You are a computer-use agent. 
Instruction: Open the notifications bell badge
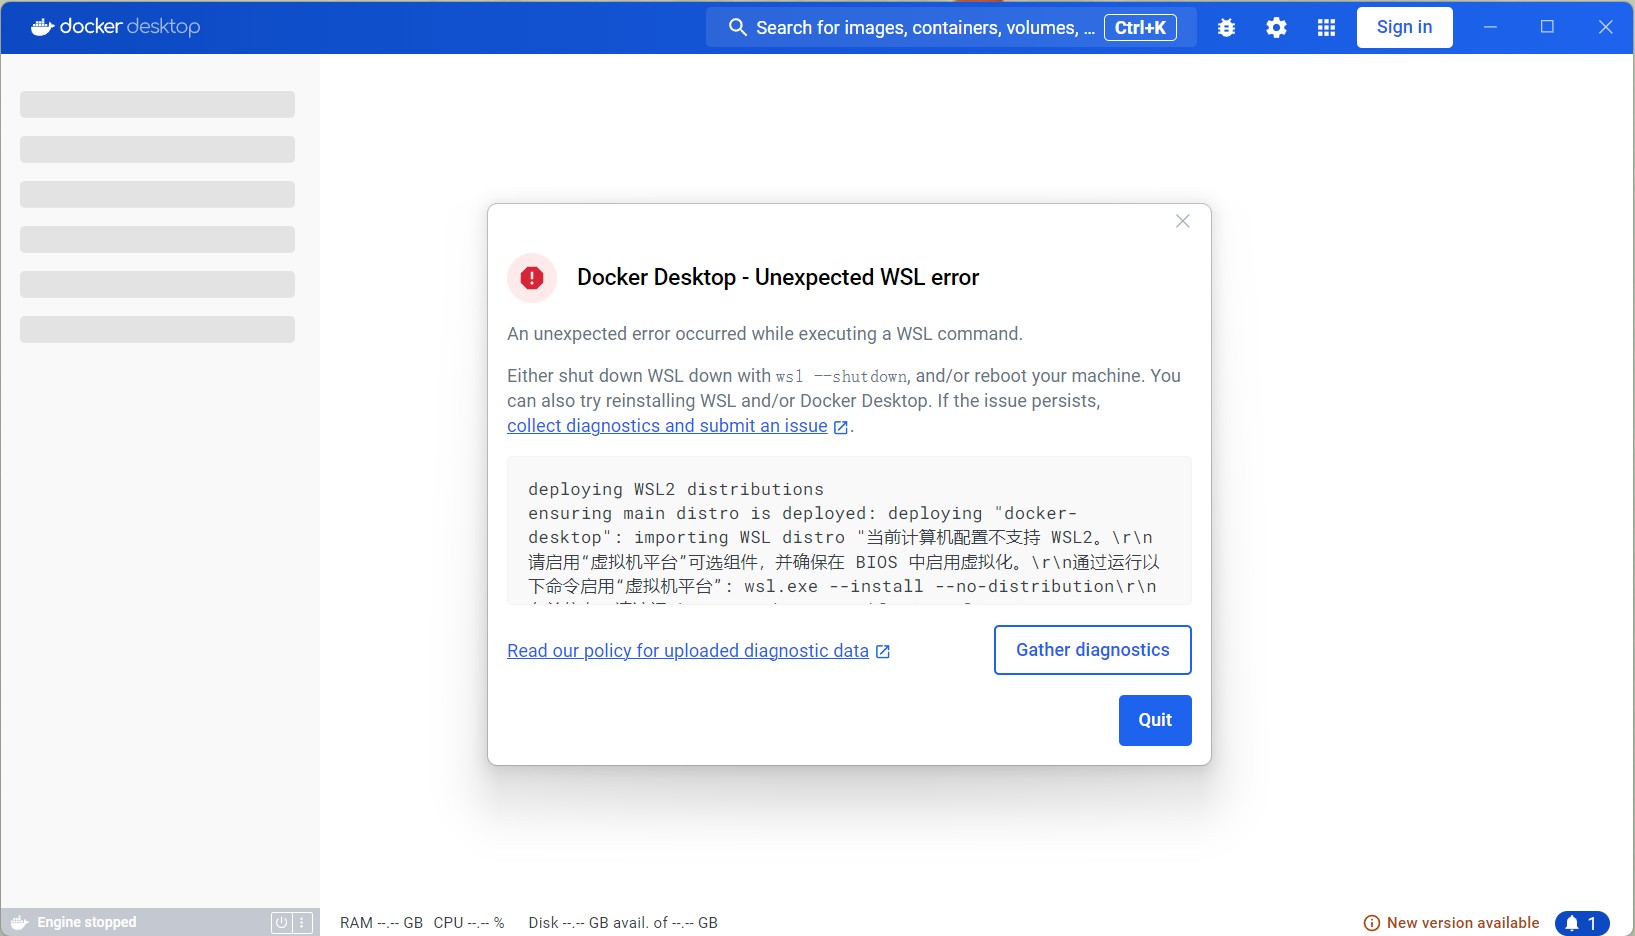[x=1582, y=923]
